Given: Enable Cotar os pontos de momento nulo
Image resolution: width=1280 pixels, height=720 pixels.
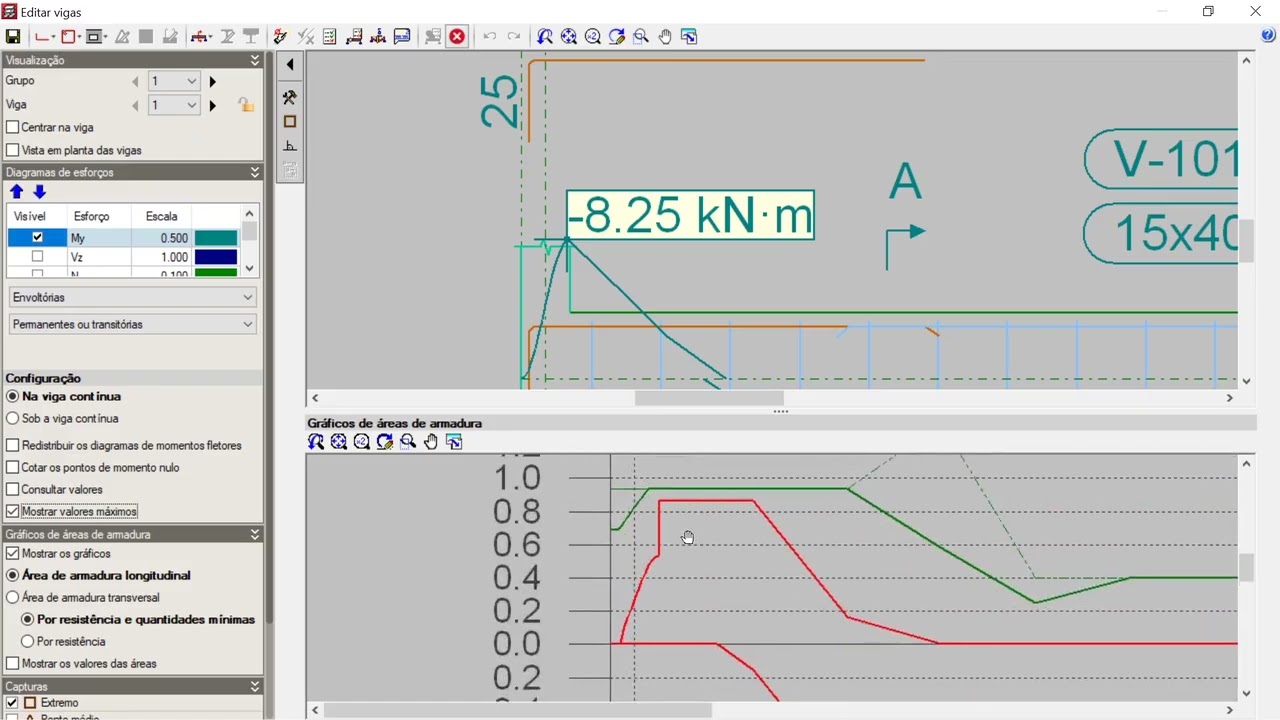Looking at the screenshot, I should click(x=13, y=467).
